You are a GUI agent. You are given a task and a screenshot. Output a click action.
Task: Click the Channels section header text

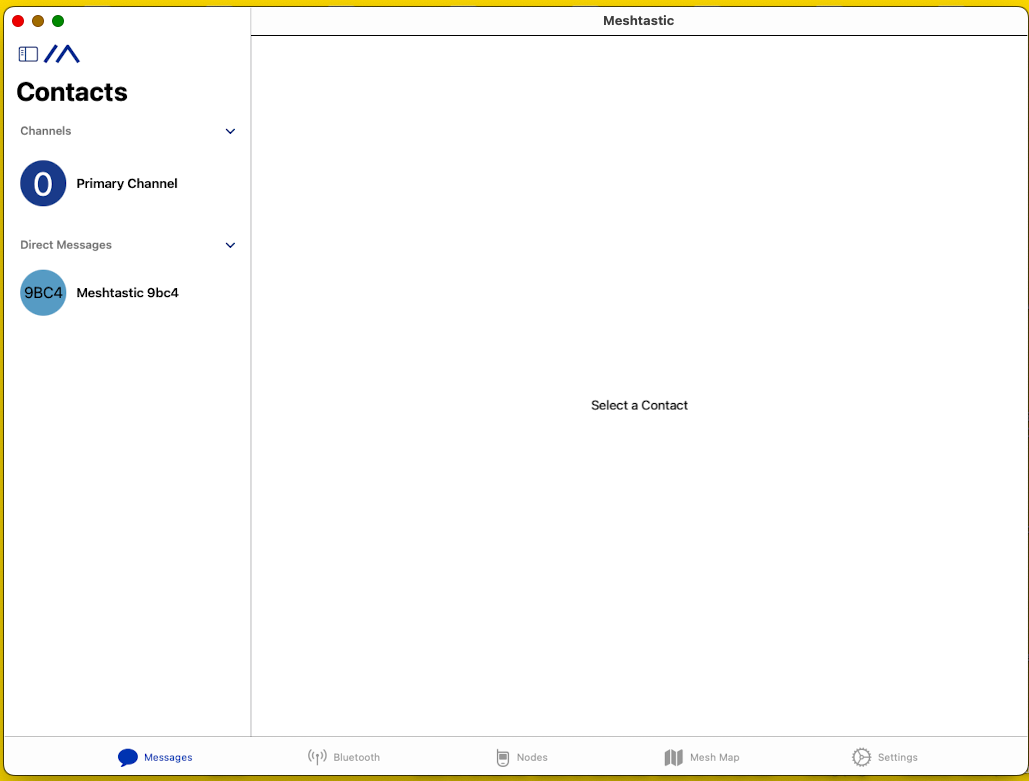pyautogui.click(x=45, y=131)
